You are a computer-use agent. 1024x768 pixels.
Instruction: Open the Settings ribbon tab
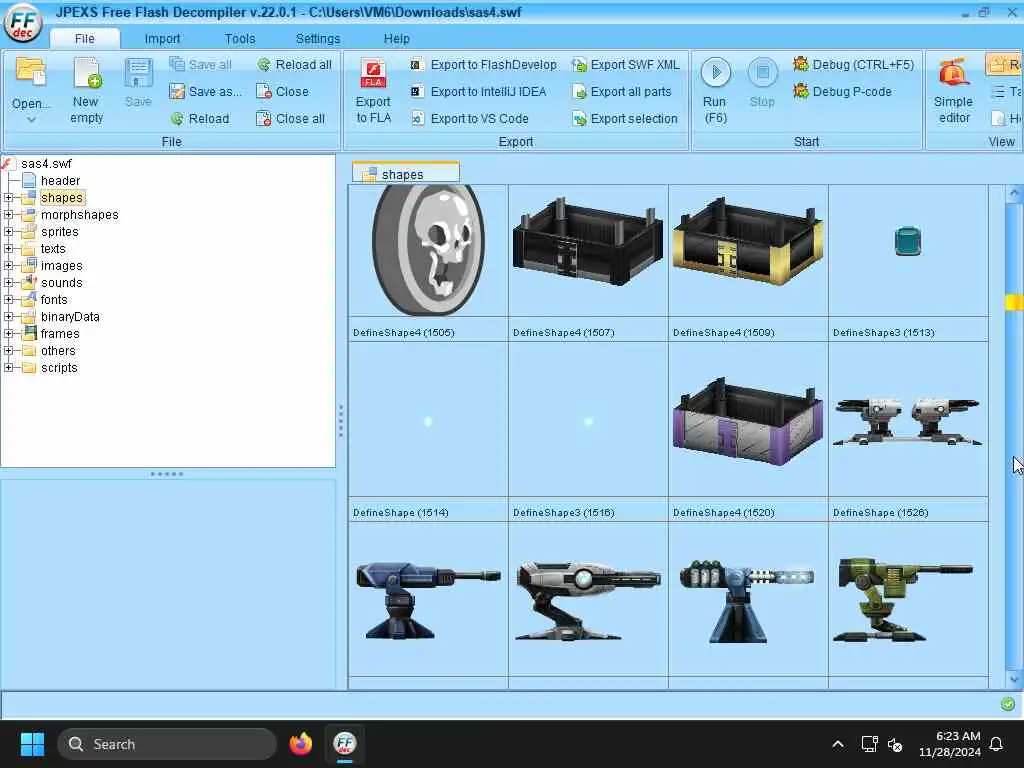click(317, 39)
